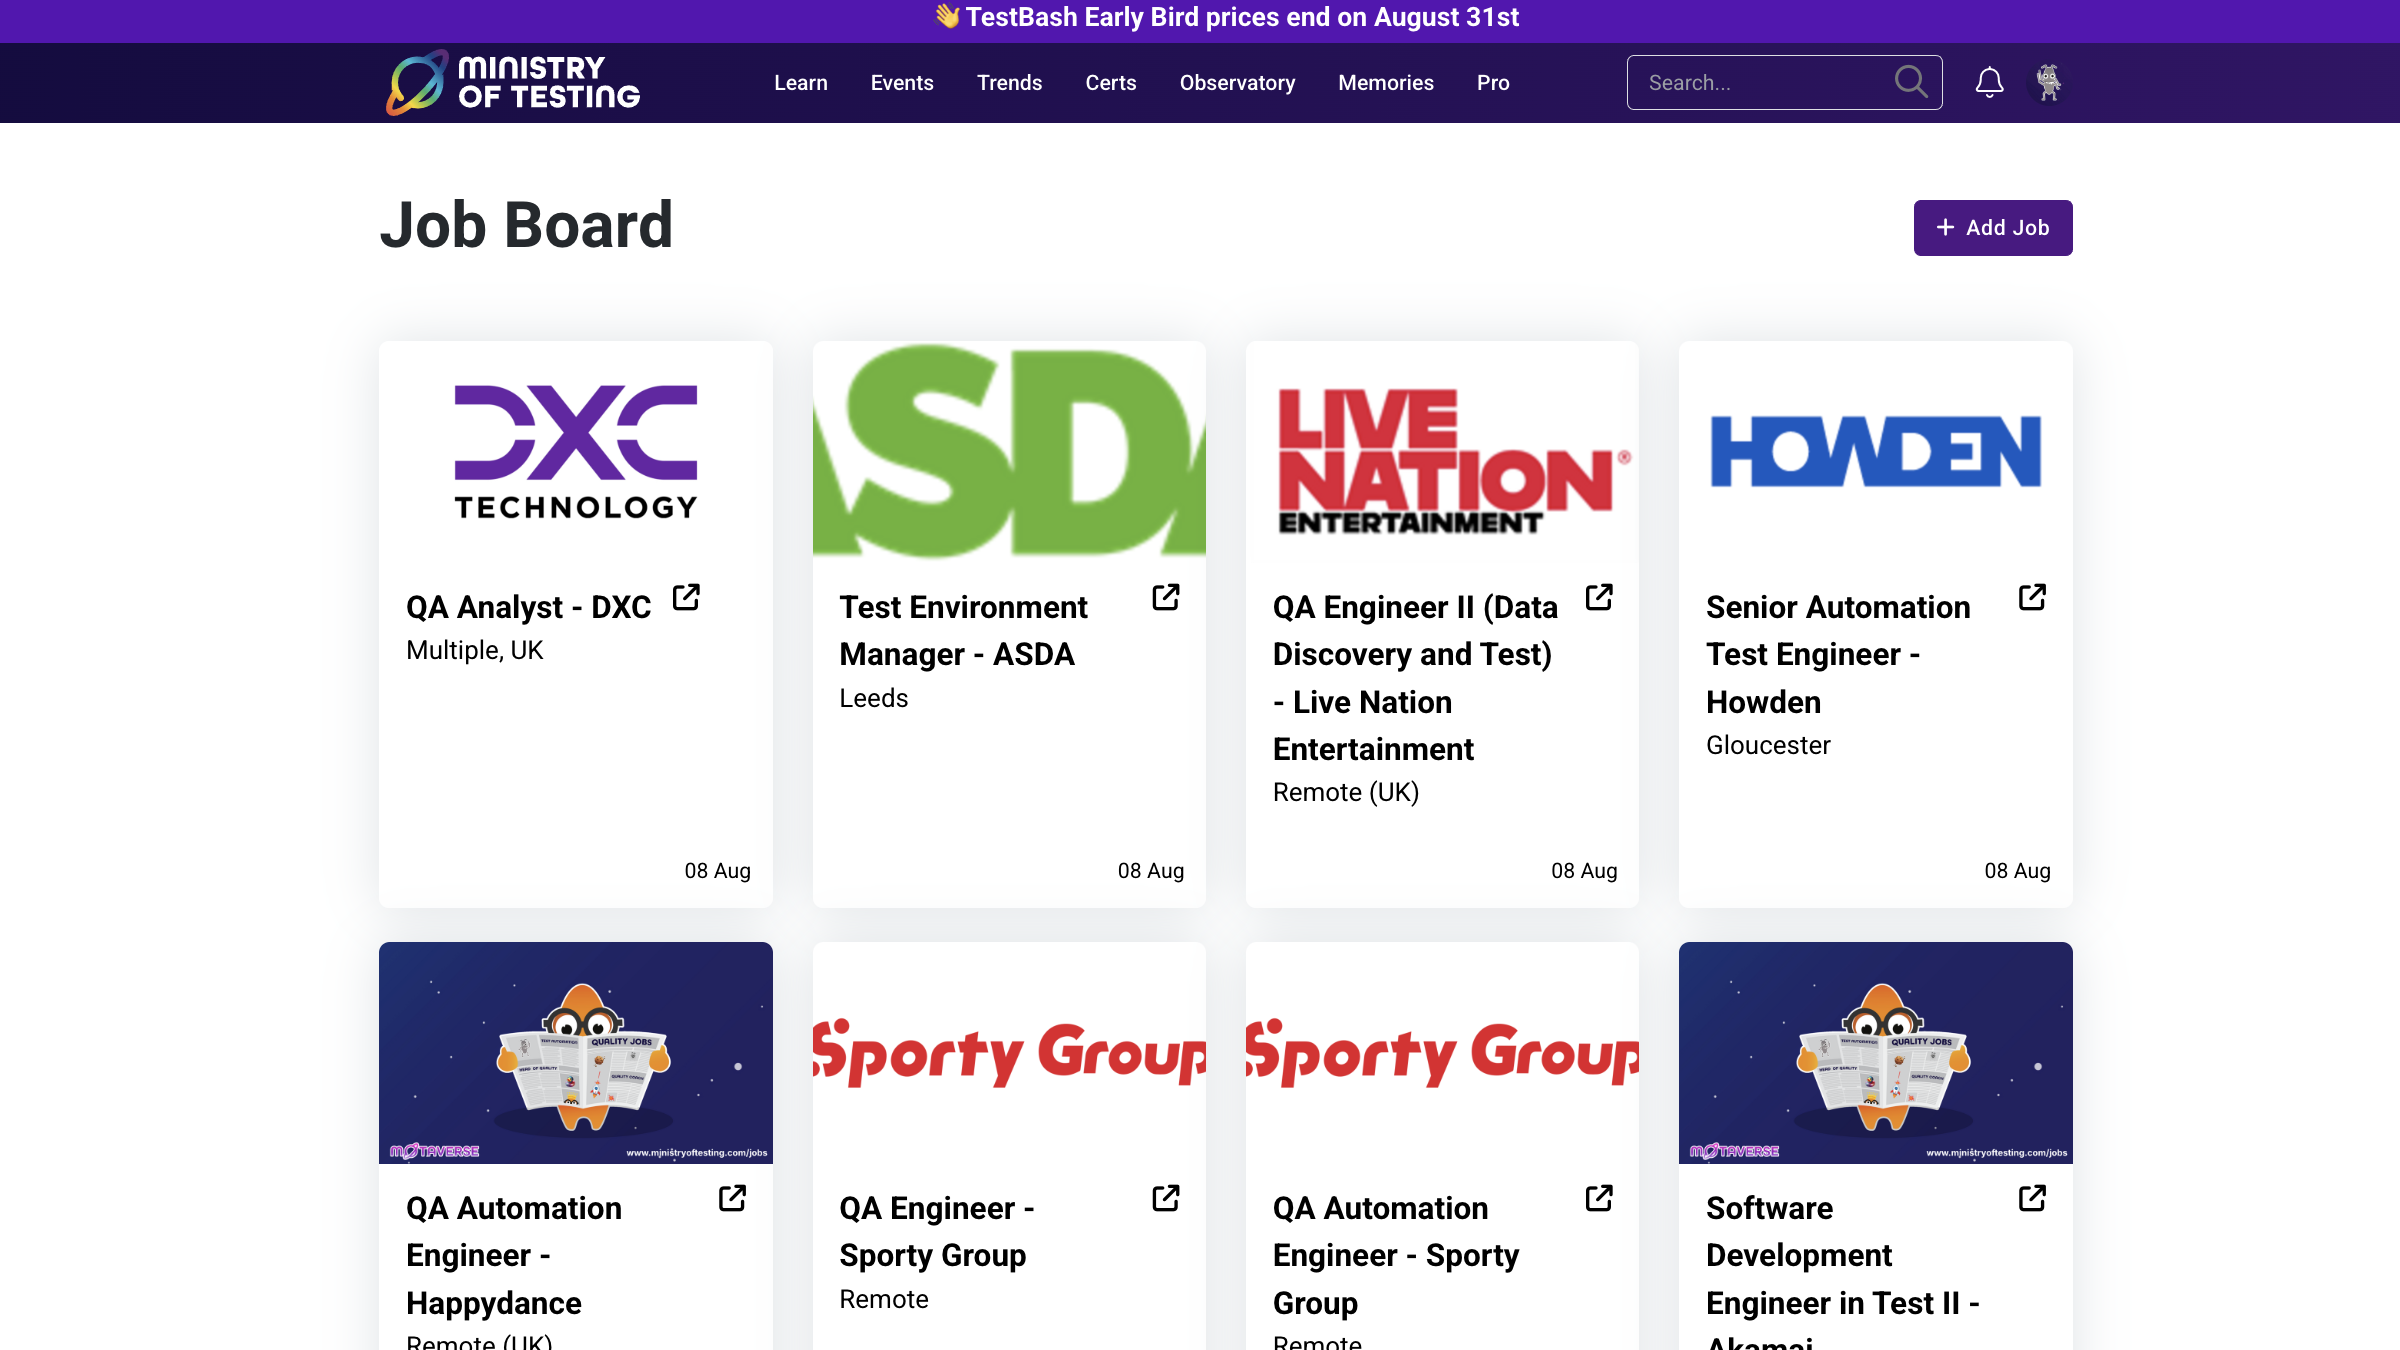The height and width of the screenshot is (1350, 2400).
Task: Go to Memories in the nav bar
Action: [1386, 83]
